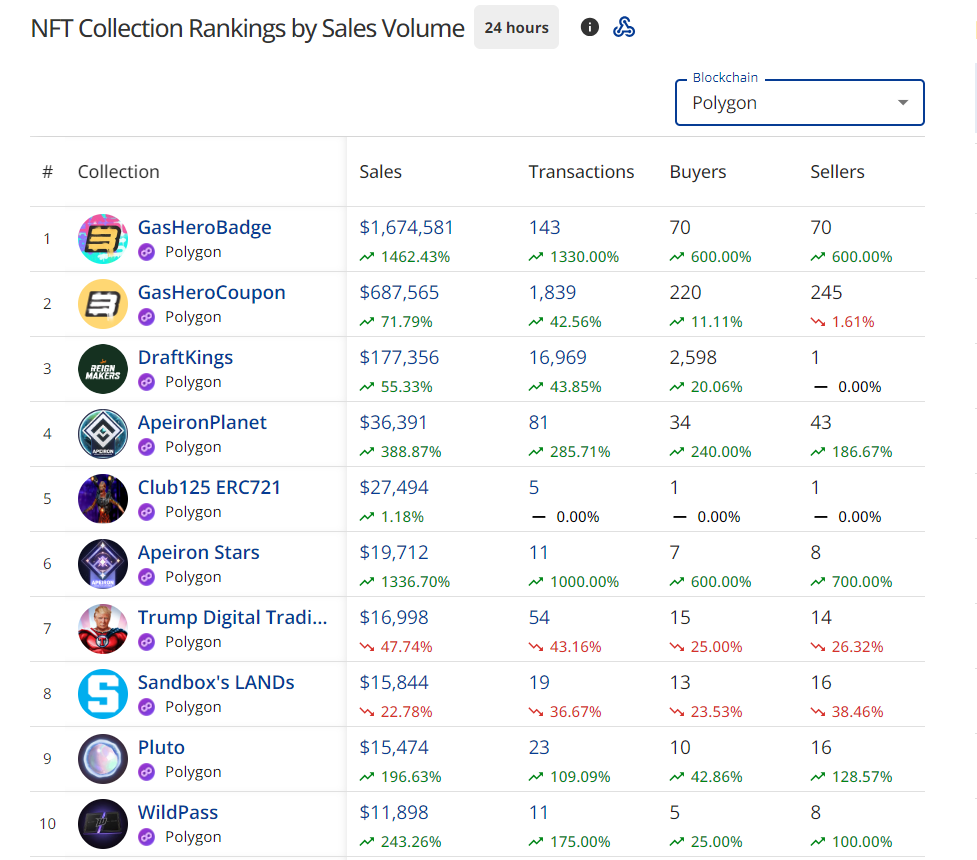Click the 38.46% sellers decrease
Screen dimensions: 977x860
click(857, 712)
